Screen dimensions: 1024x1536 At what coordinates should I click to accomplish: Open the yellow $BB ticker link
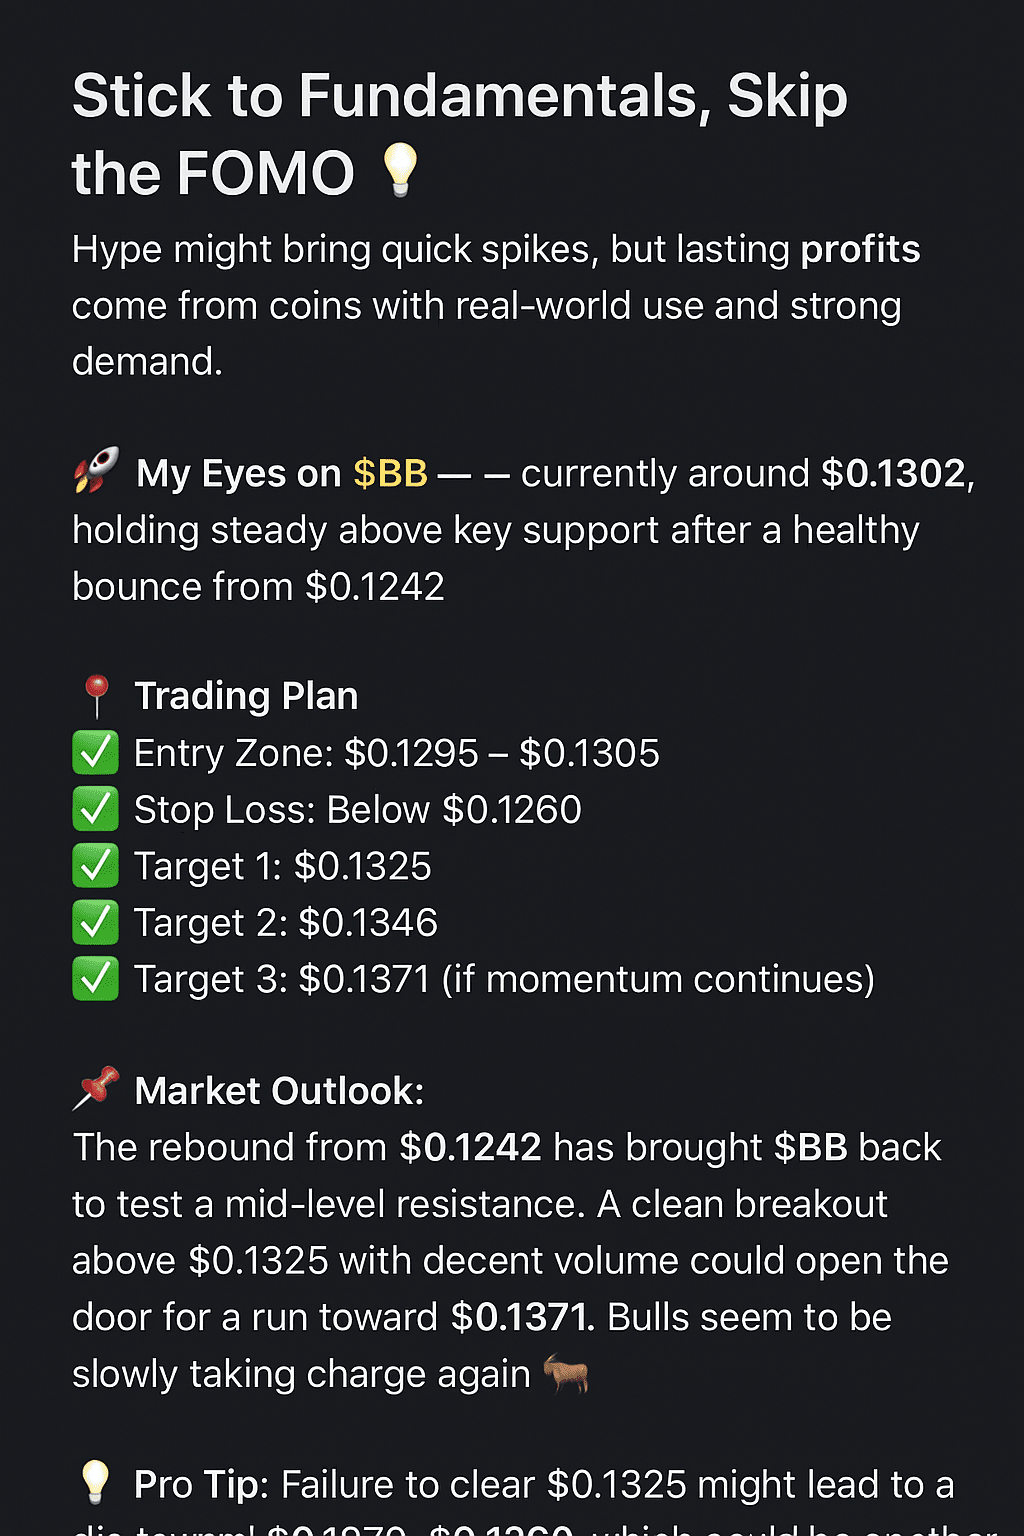click(x=390, y=474)
